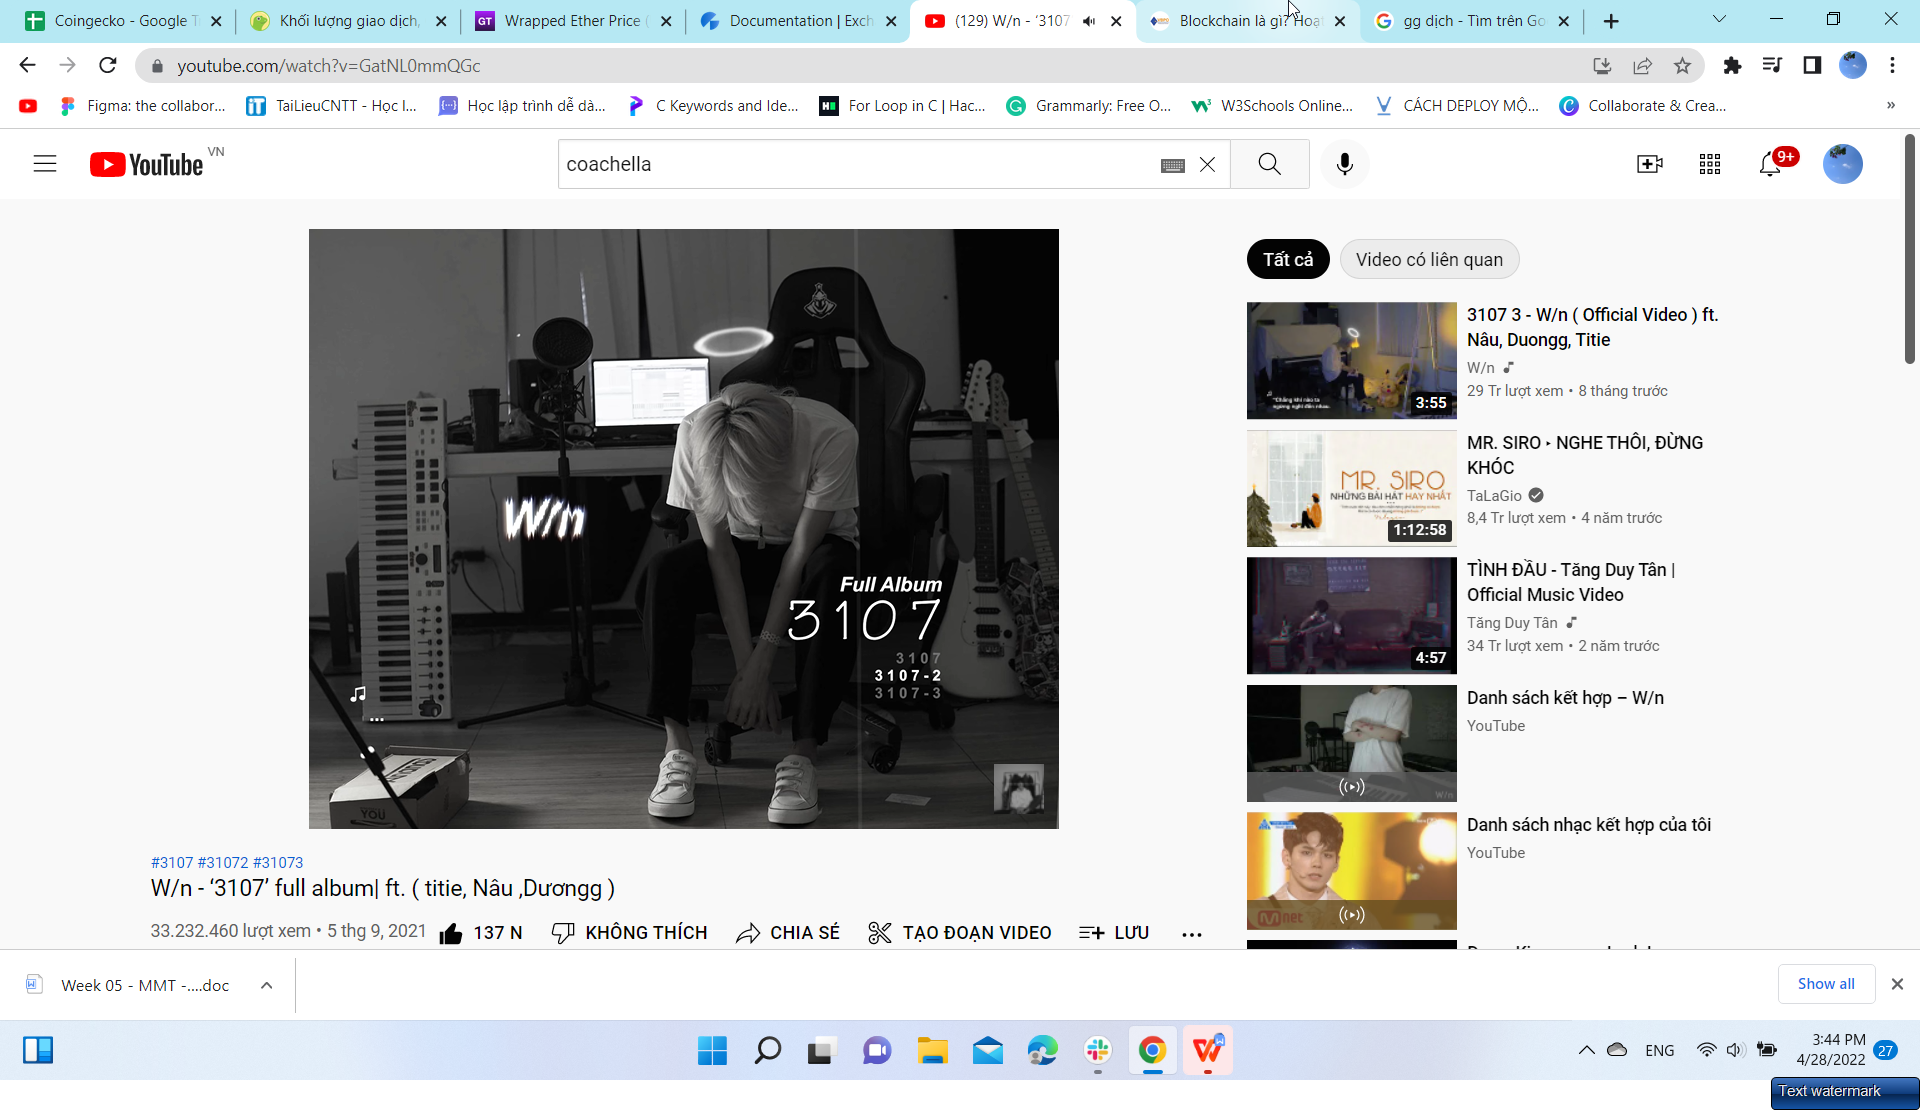Click the search magnifier button
1920x1110 pixels.
tap(1269, 164)
